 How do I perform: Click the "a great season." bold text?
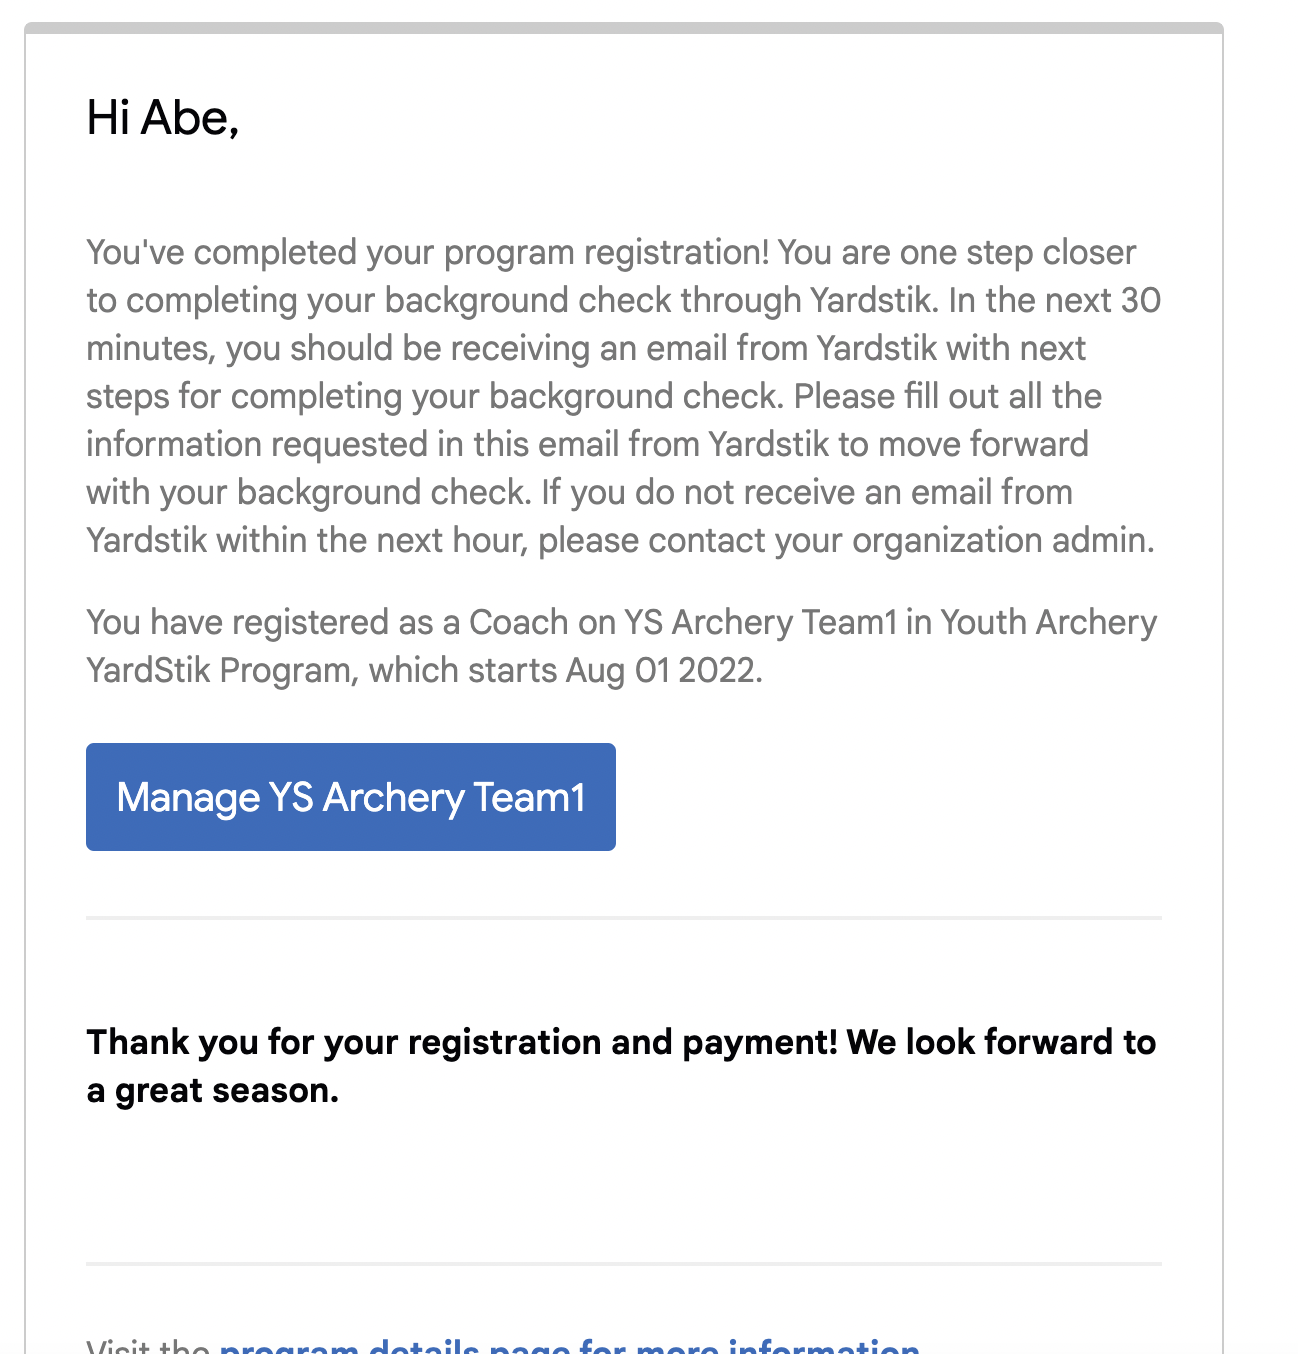[213, 1090]
